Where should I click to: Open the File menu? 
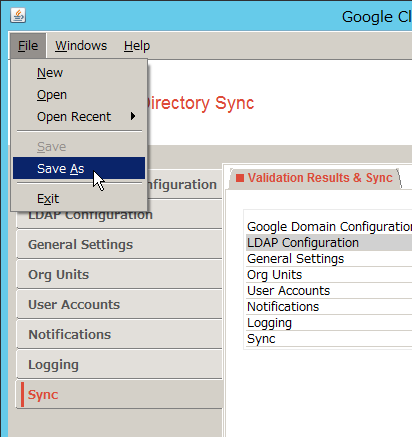click(x=28, y=46)
